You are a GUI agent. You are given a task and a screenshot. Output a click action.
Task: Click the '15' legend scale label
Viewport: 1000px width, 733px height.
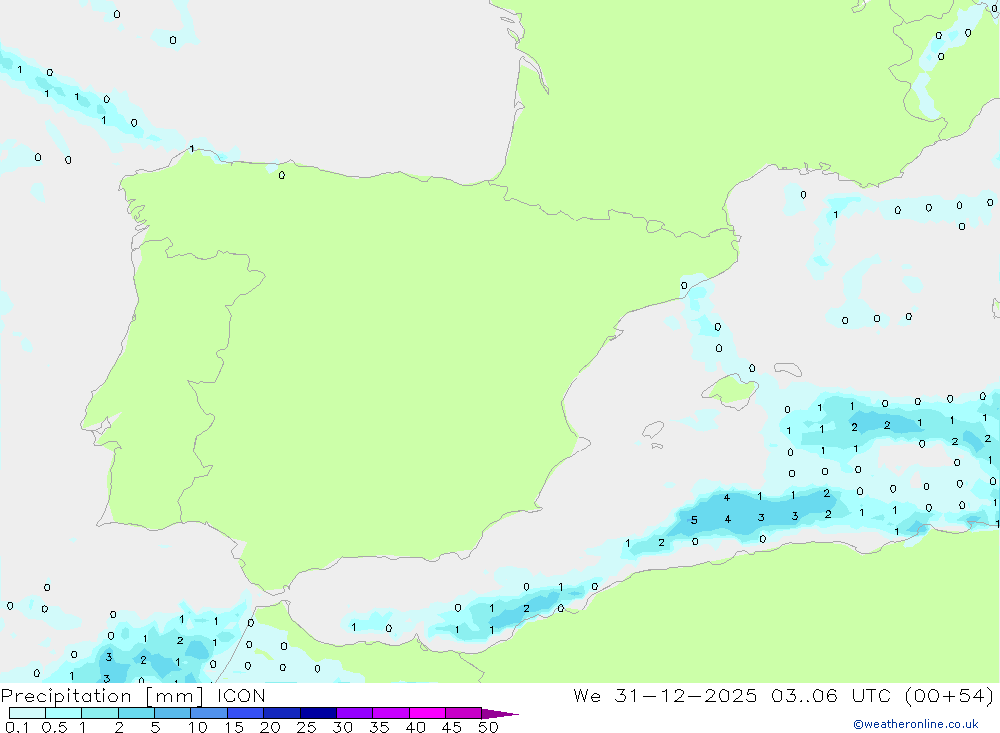point(234,727)
